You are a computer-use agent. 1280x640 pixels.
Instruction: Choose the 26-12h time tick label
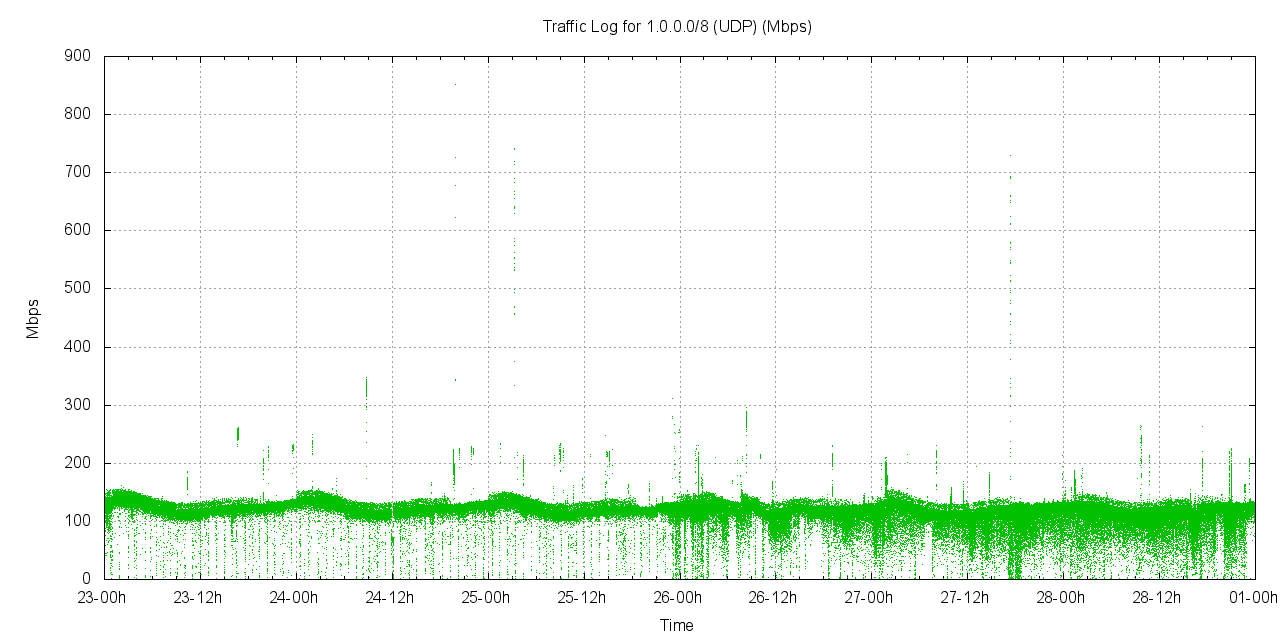point(773,598)
